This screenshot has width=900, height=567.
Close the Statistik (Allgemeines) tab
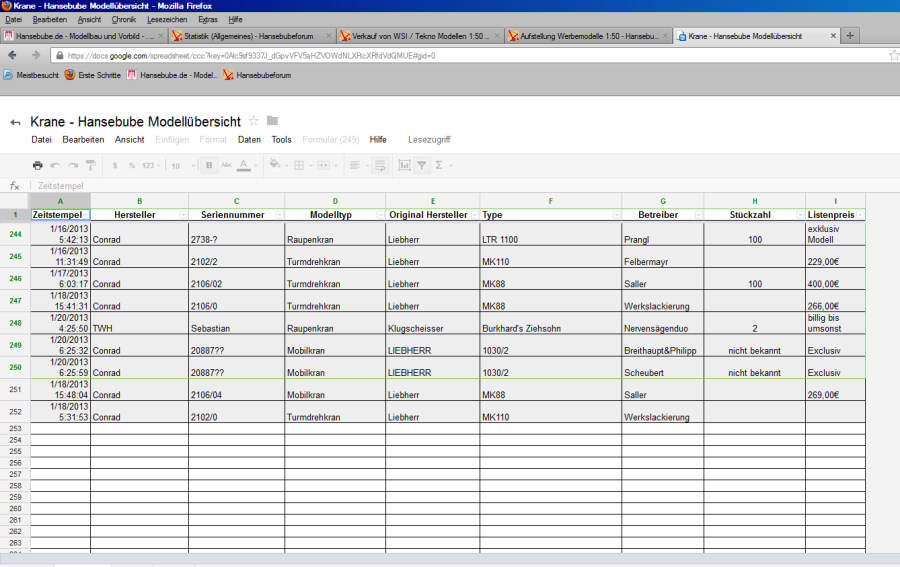[x=329, y=36]
